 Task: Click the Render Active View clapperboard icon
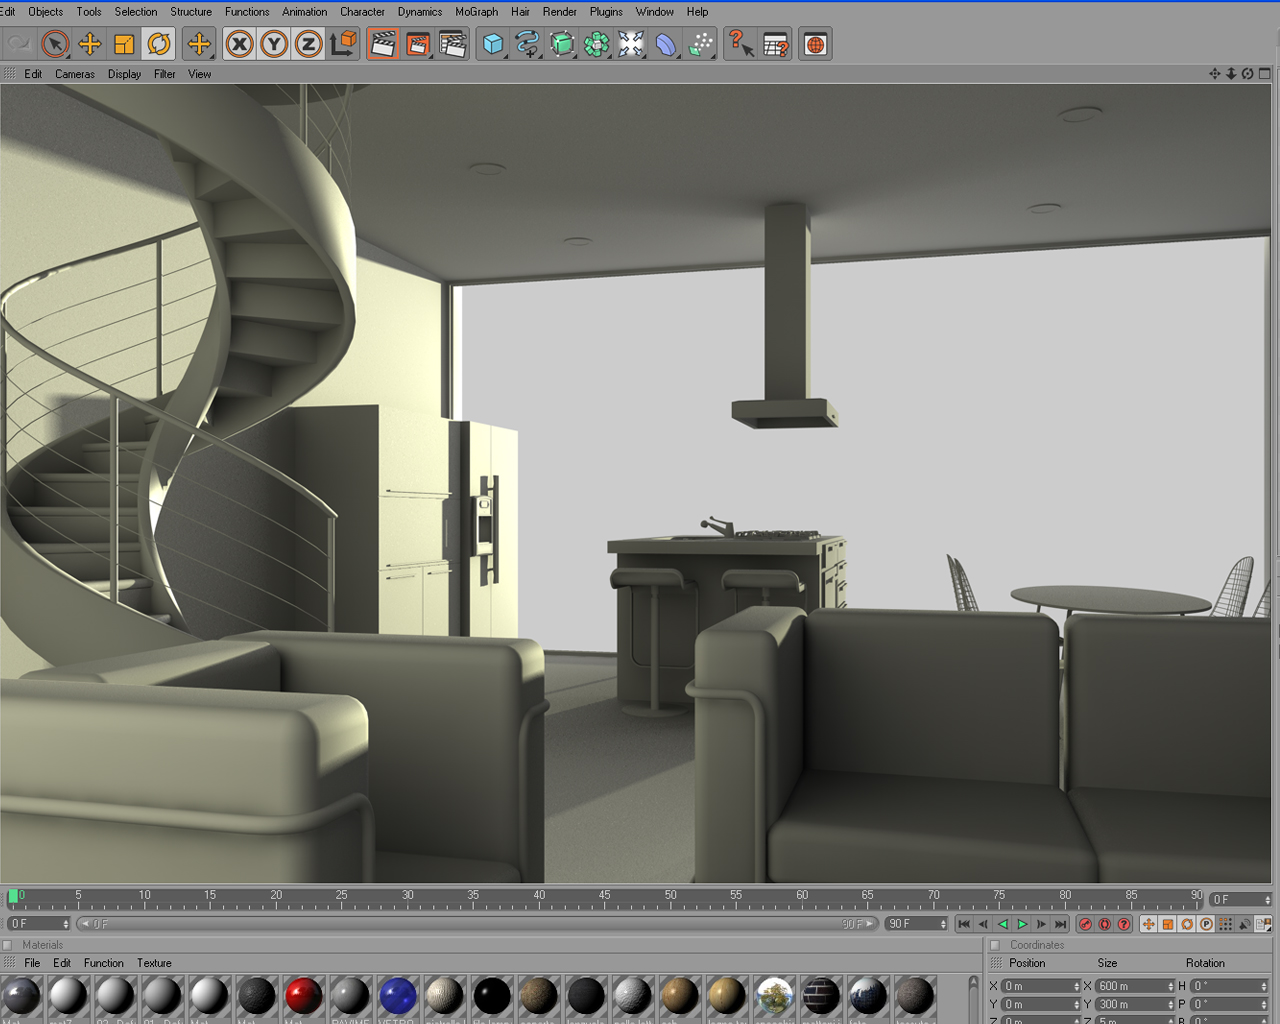[x=383, y=44]
